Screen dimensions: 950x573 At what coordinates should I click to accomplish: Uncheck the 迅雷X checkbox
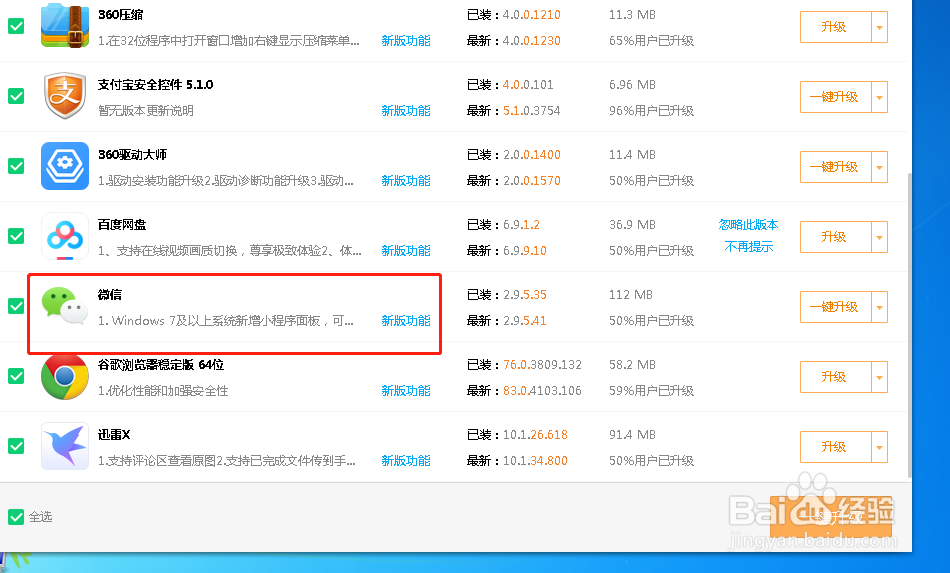pos(16,446)
